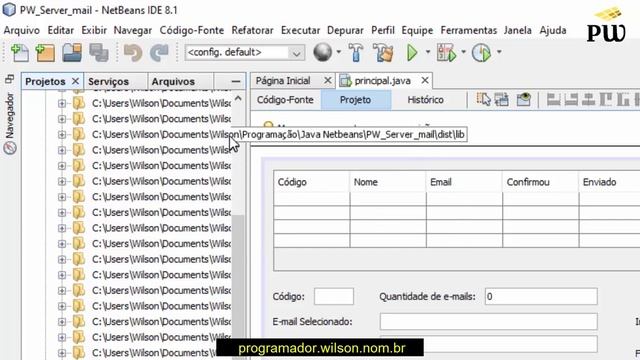The image size is (640, 360).
Task: Click the Projects panel vertical scrollbar thumb
Action: tap(238, 286)
